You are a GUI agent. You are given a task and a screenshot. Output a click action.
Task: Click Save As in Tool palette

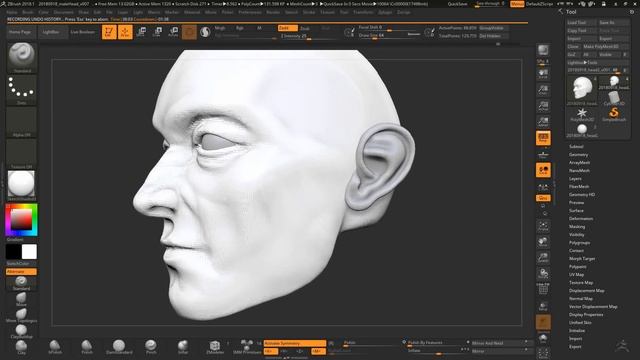coord(614,22)
